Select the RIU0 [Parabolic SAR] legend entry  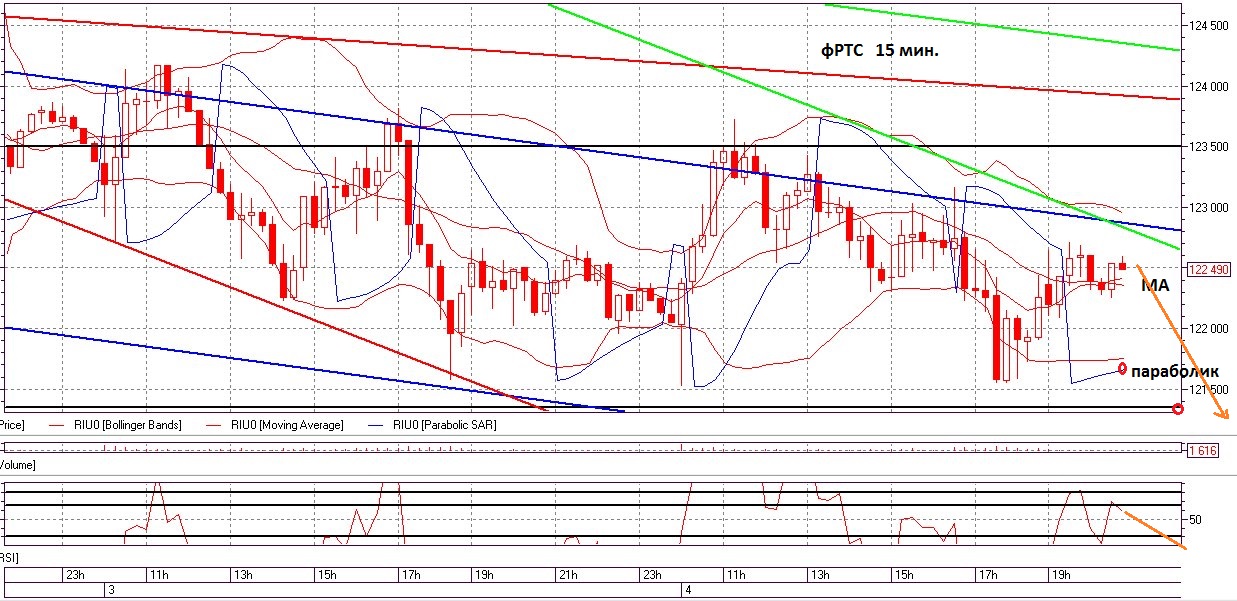coord(431,425)
